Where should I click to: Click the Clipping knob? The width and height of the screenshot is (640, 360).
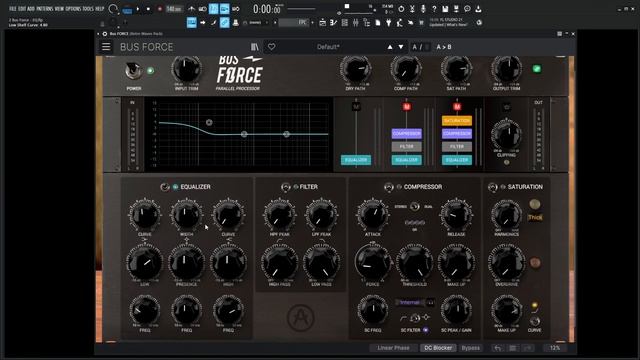point(507,136)
